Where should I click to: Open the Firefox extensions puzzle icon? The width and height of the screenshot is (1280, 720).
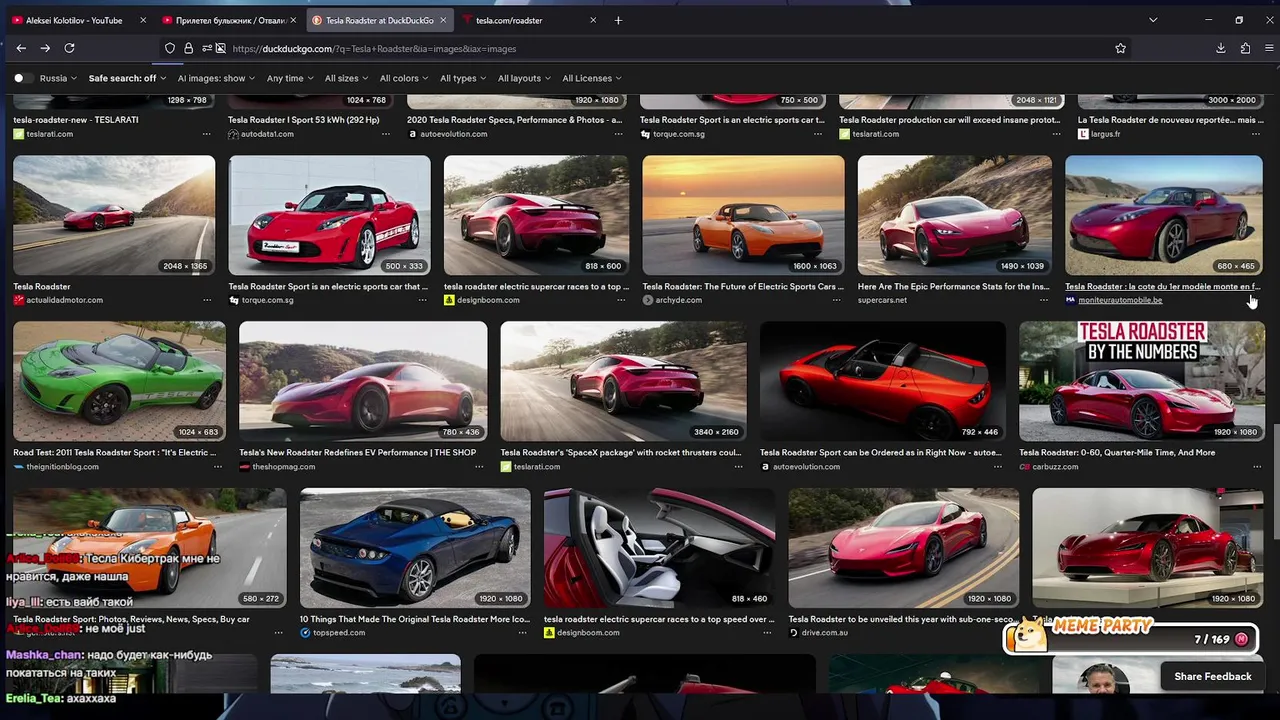1245,48
